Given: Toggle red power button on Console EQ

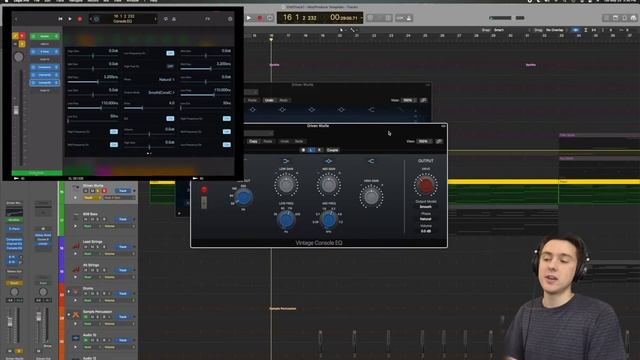Looking at the screenshot, I should tap(204, 190).
